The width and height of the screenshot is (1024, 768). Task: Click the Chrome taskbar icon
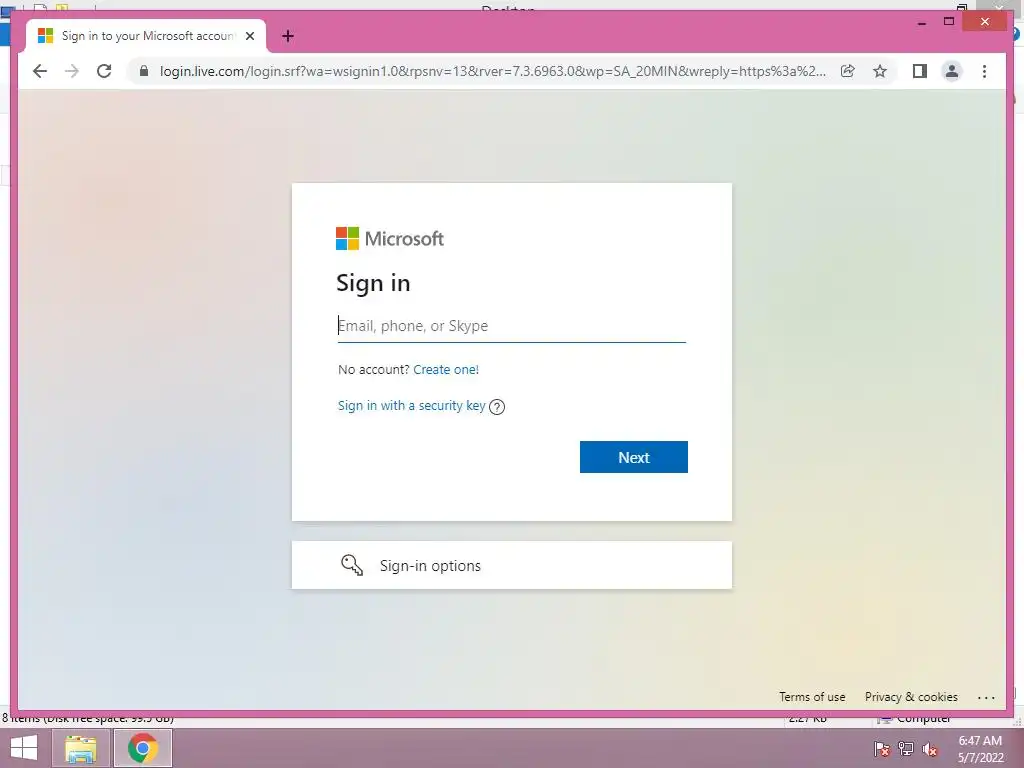pos(143,748)
